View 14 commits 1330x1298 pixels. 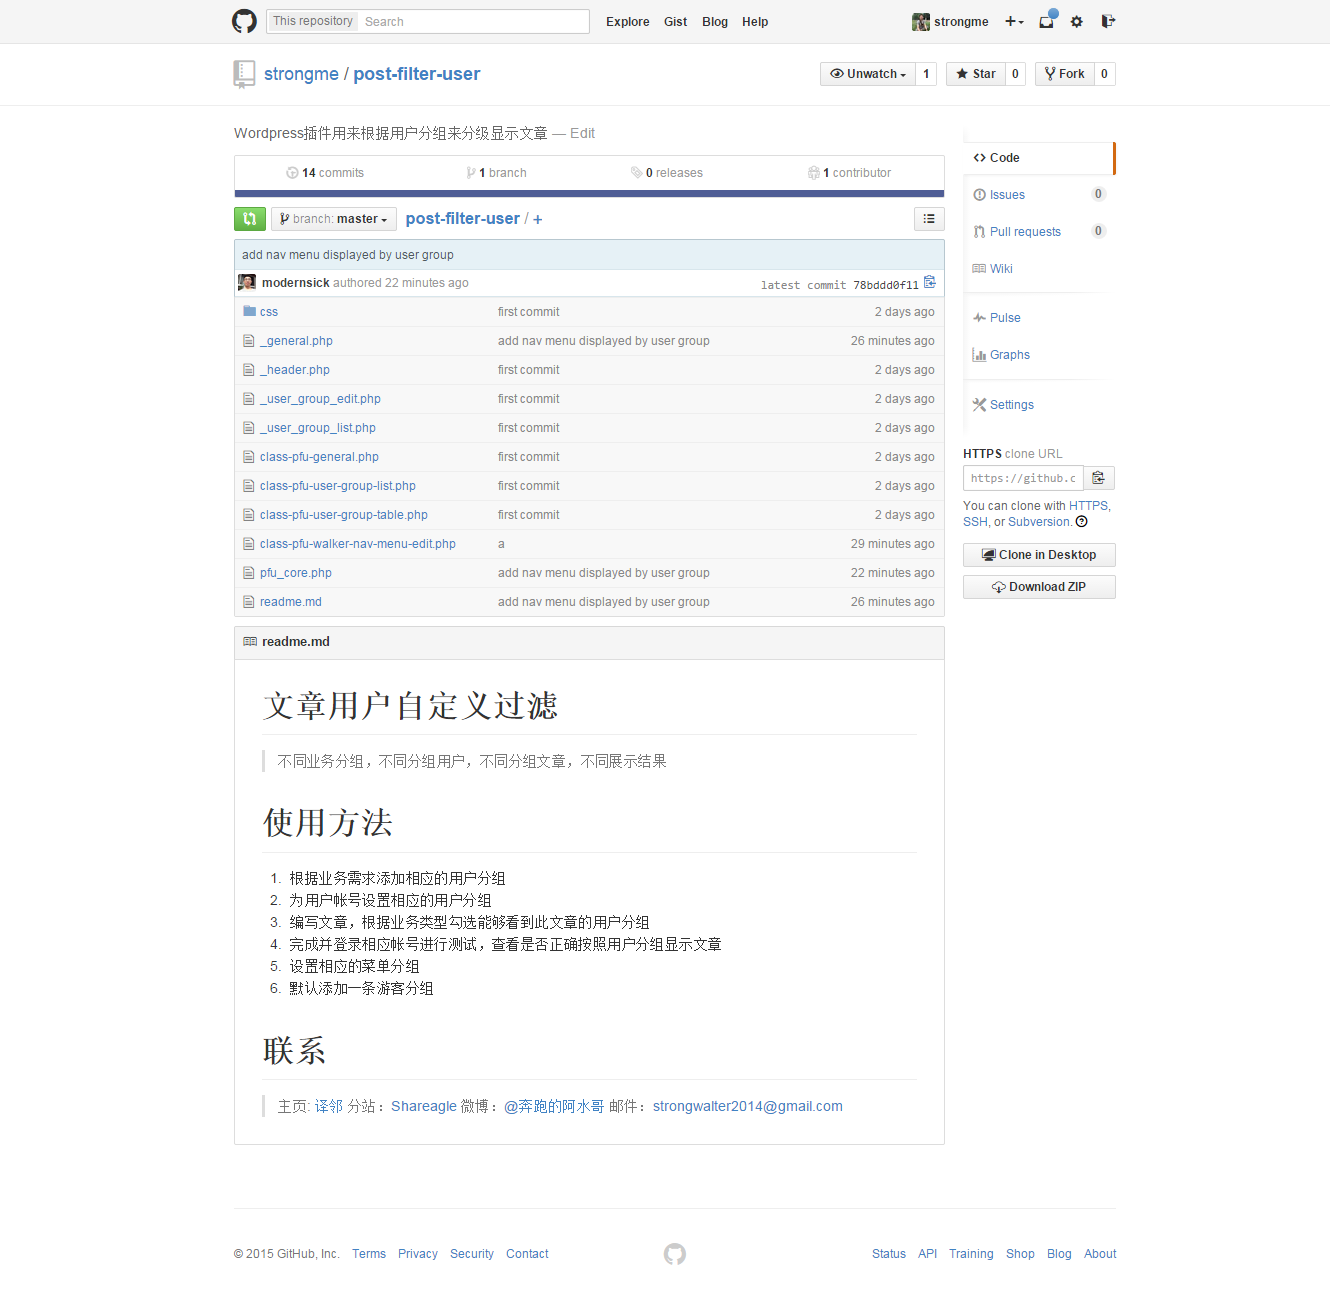(x=325, y=173)
